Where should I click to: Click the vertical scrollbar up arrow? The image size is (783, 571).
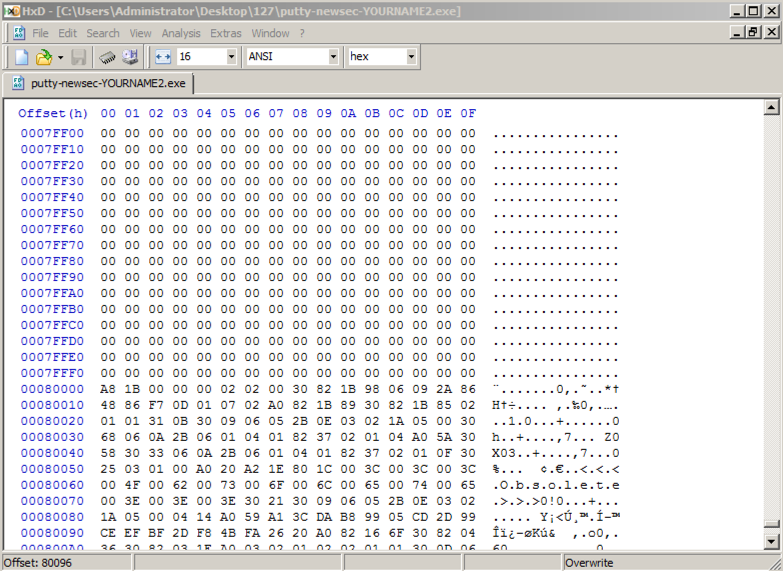pyautogui.click(x=772, y=107)
